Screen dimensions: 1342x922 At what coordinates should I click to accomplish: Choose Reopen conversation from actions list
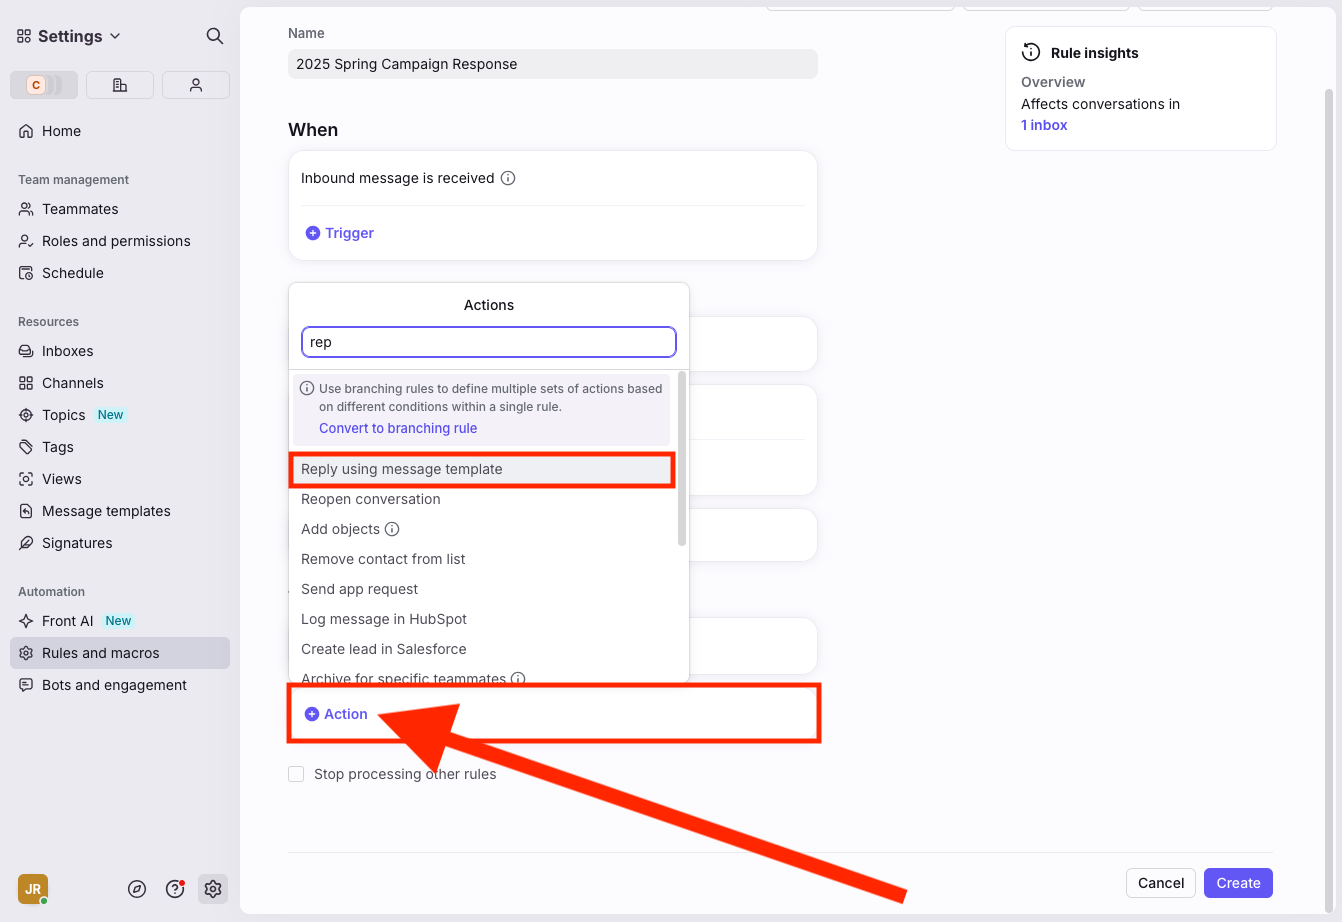click(x=371, y=499)
